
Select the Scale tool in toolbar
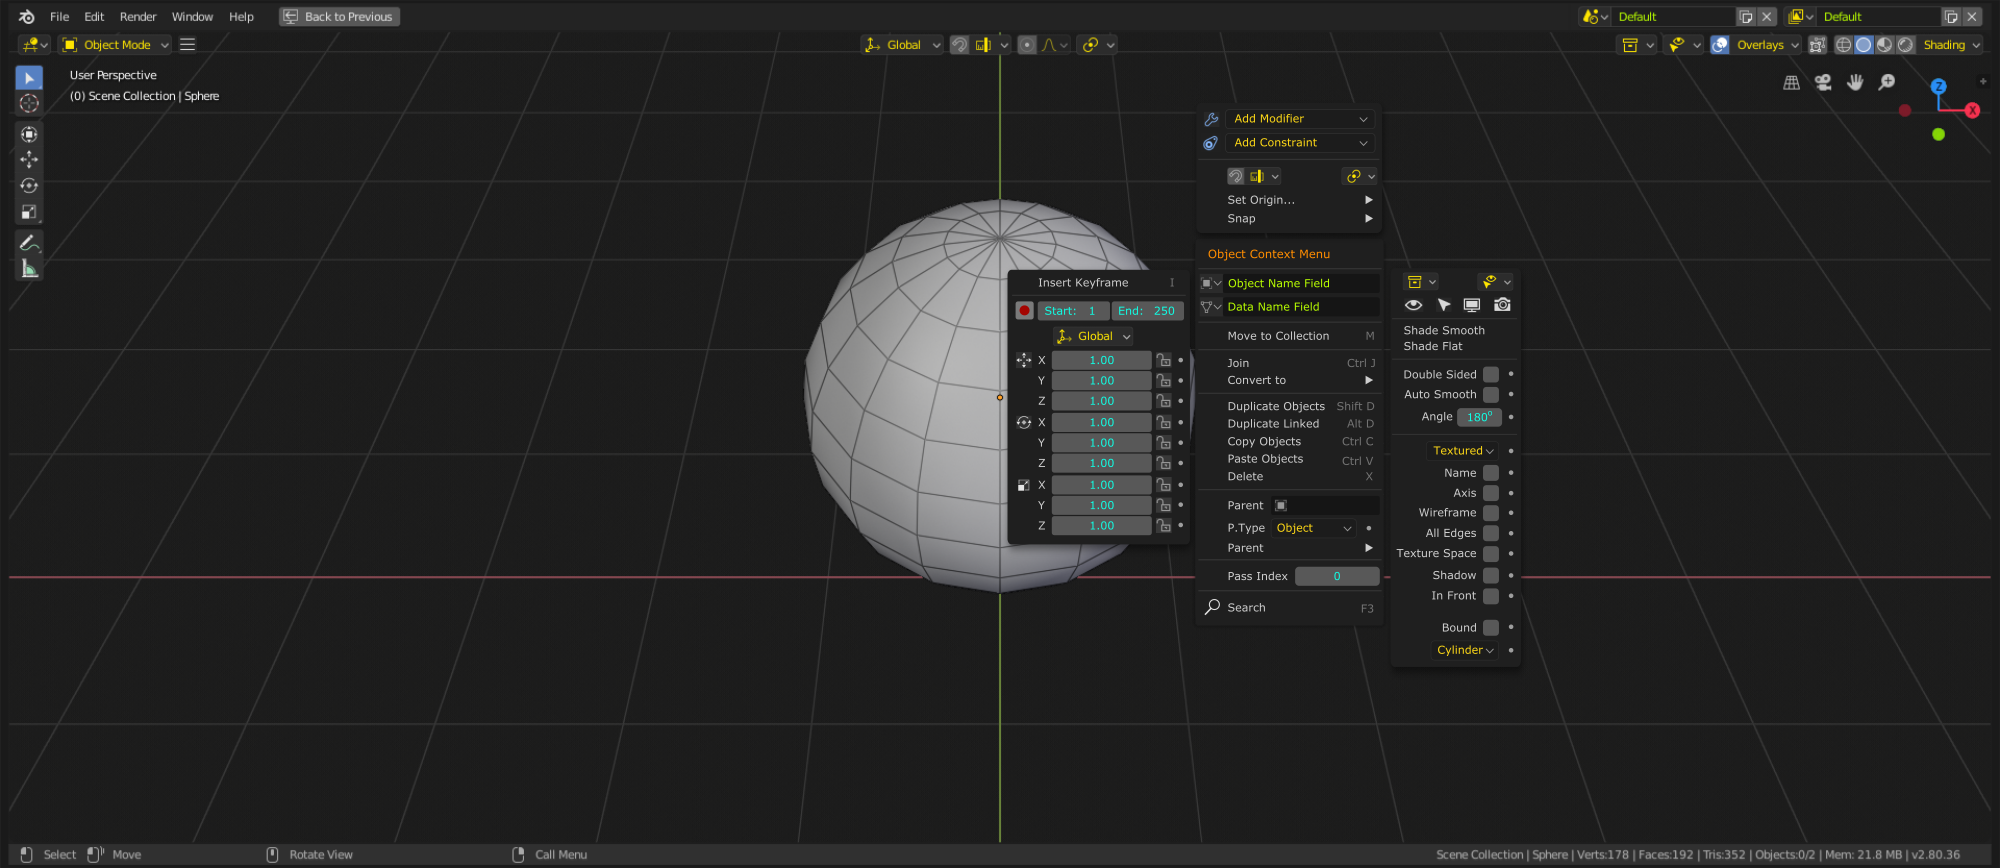[x=29, y=212]
